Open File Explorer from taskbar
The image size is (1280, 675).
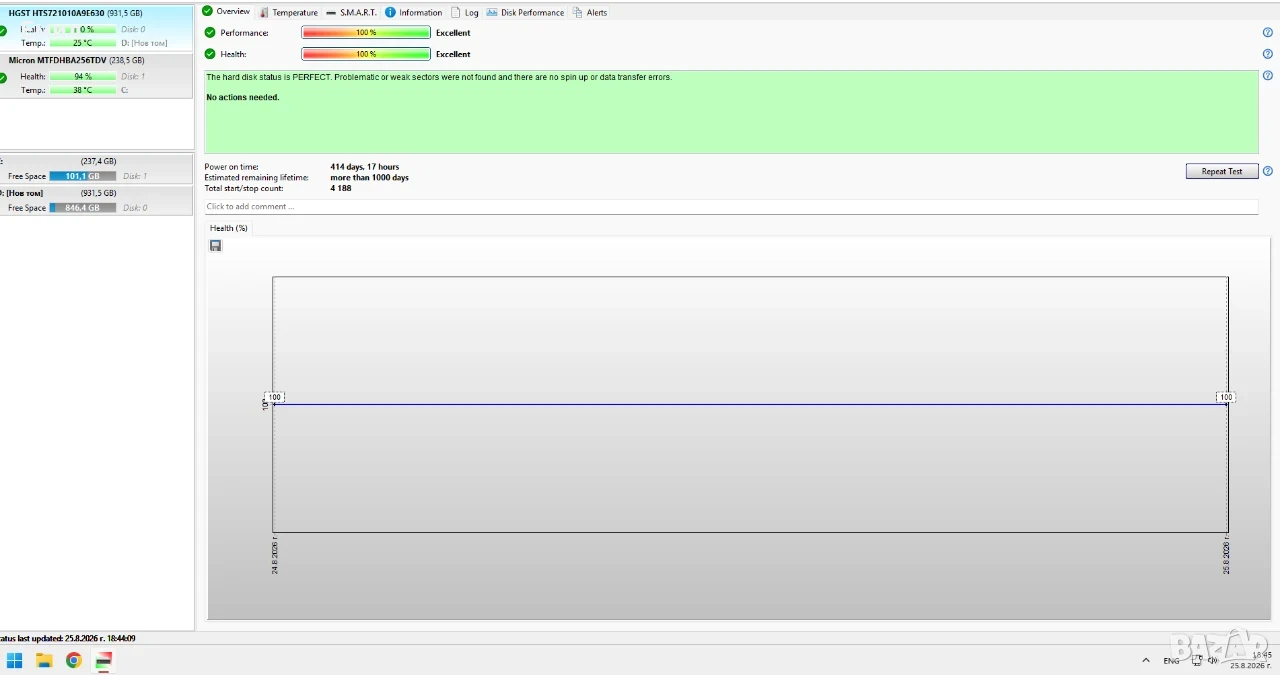44,660
